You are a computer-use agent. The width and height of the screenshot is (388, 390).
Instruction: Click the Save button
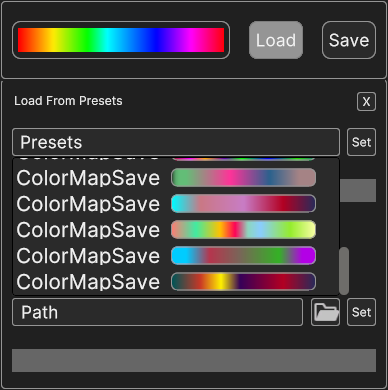(349, 40)
